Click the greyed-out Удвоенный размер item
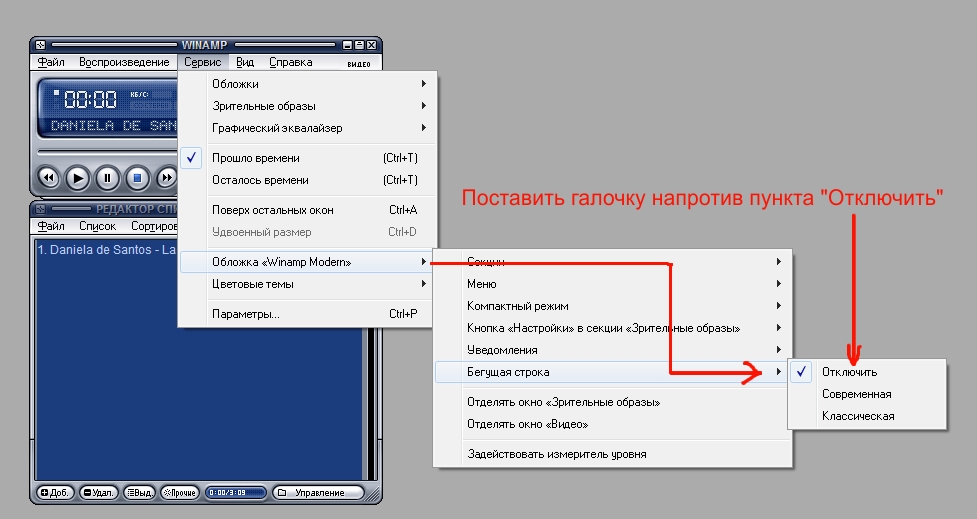 [308, 232]
